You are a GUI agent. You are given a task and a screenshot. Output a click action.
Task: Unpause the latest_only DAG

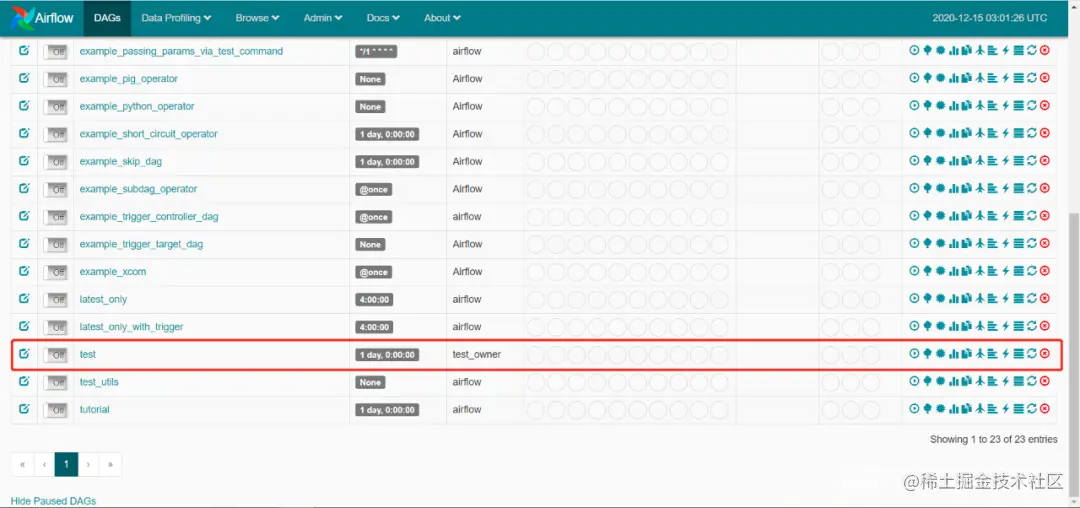pyautogui.click(x=55, y=299)
